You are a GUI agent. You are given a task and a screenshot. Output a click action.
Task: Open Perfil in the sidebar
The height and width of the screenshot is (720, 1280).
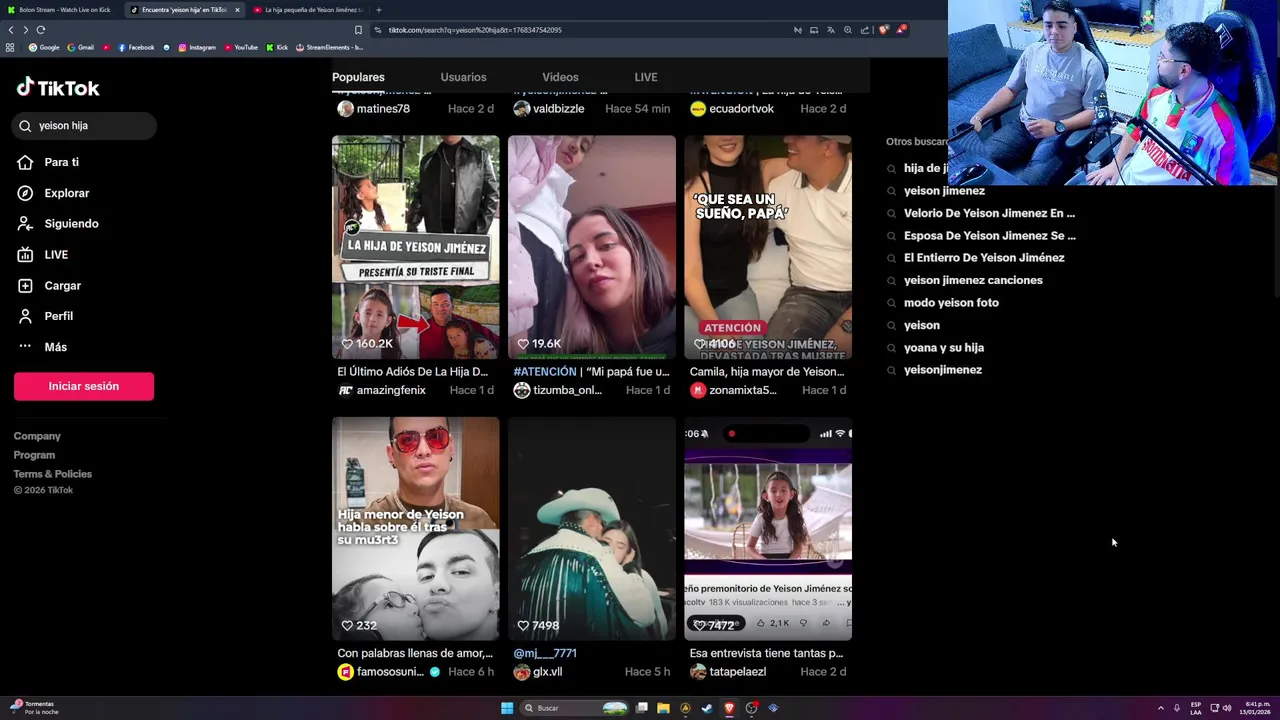pos(45,316)
